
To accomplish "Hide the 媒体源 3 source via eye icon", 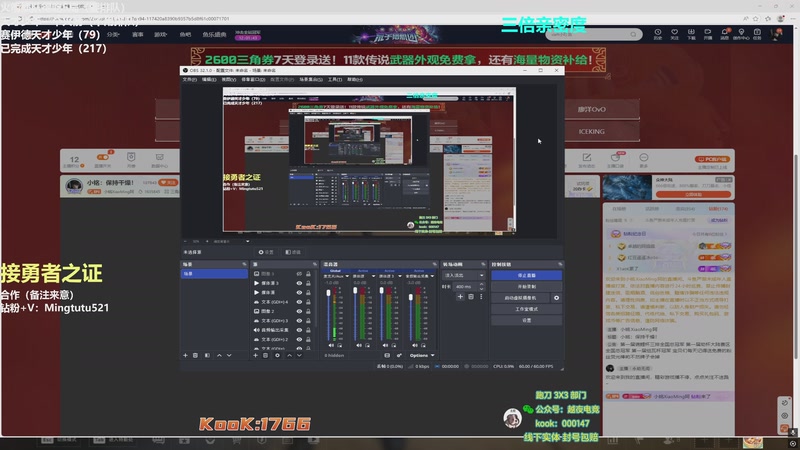I will tap(299, 283).
